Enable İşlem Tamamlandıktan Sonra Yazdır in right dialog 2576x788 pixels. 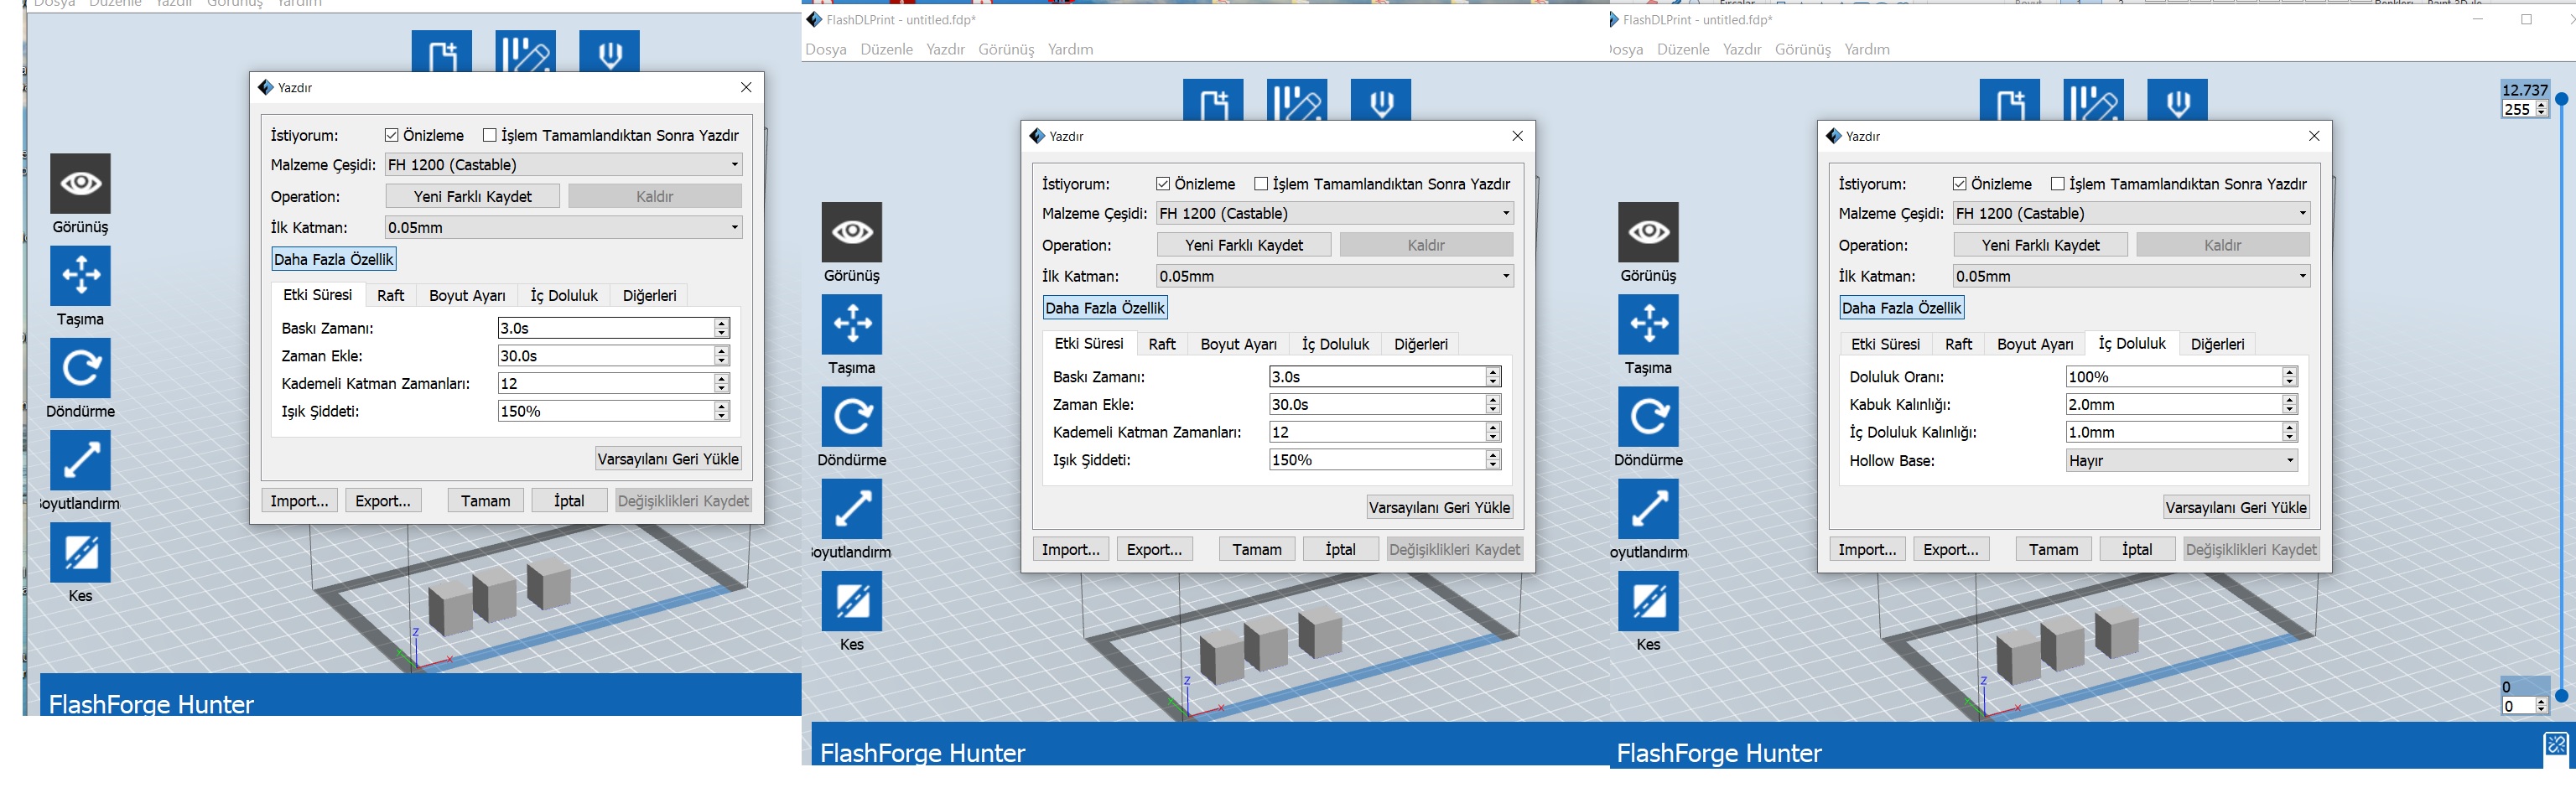(2058, 184)
